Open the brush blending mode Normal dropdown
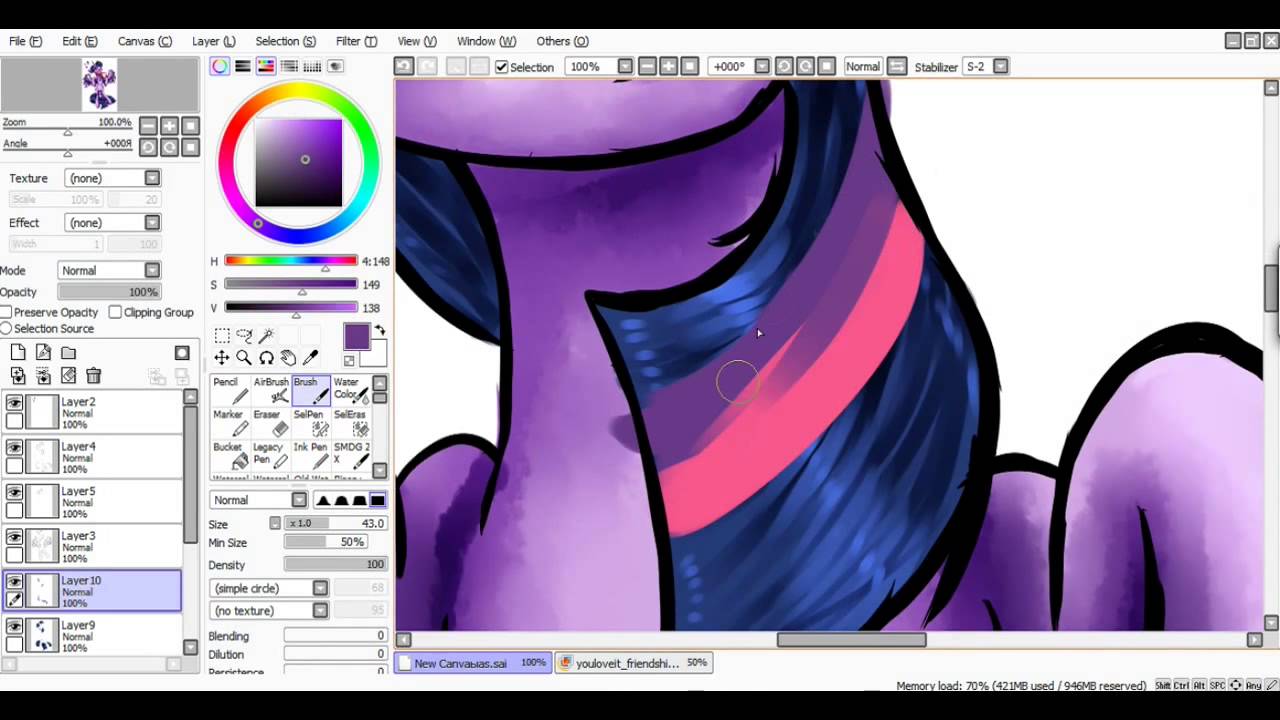 coord(259,500)
